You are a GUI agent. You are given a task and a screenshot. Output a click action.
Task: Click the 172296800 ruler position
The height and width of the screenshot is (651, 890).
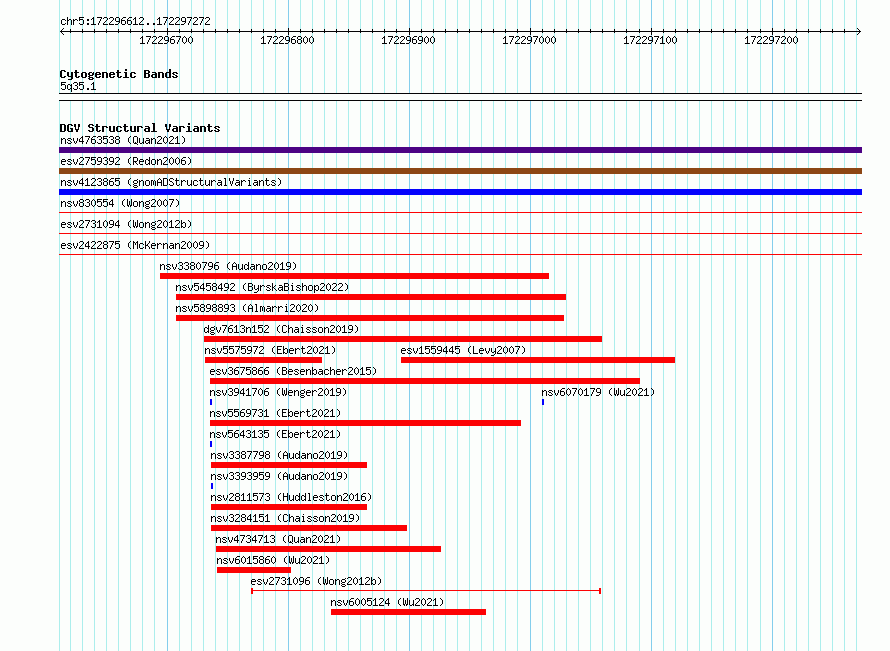click(x=287, y=40)
